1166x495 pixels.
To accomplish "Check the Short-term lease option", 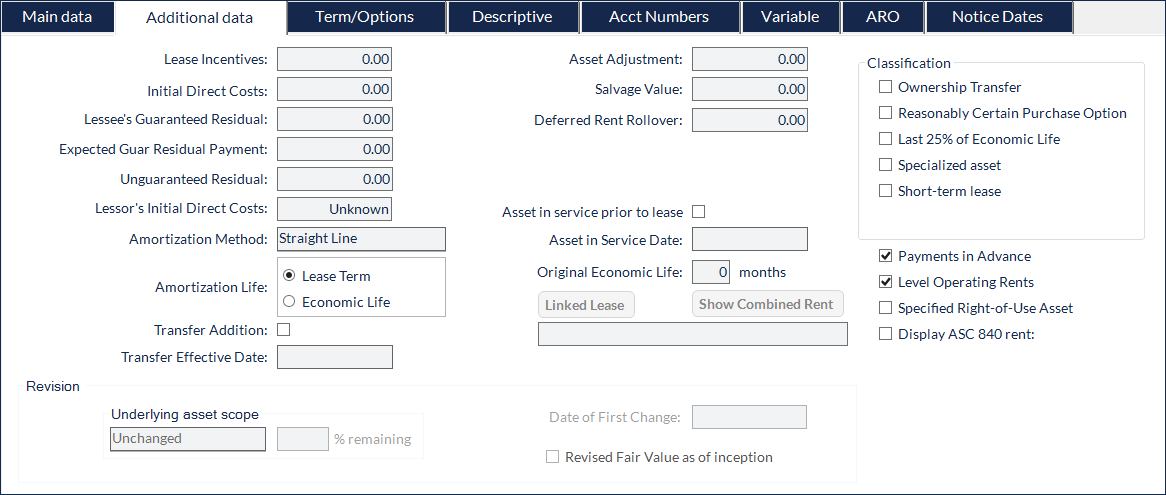I will click(885, 191).
